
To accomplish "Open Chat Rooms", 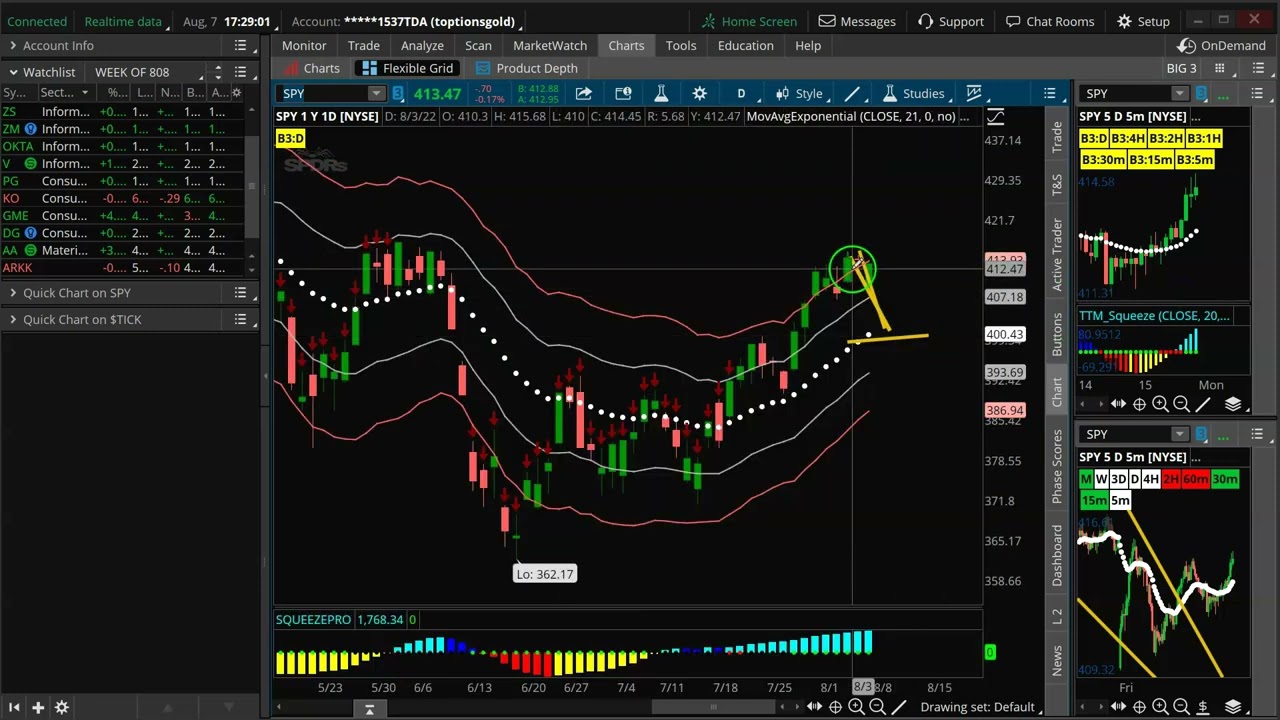I will pos(1050,21).
